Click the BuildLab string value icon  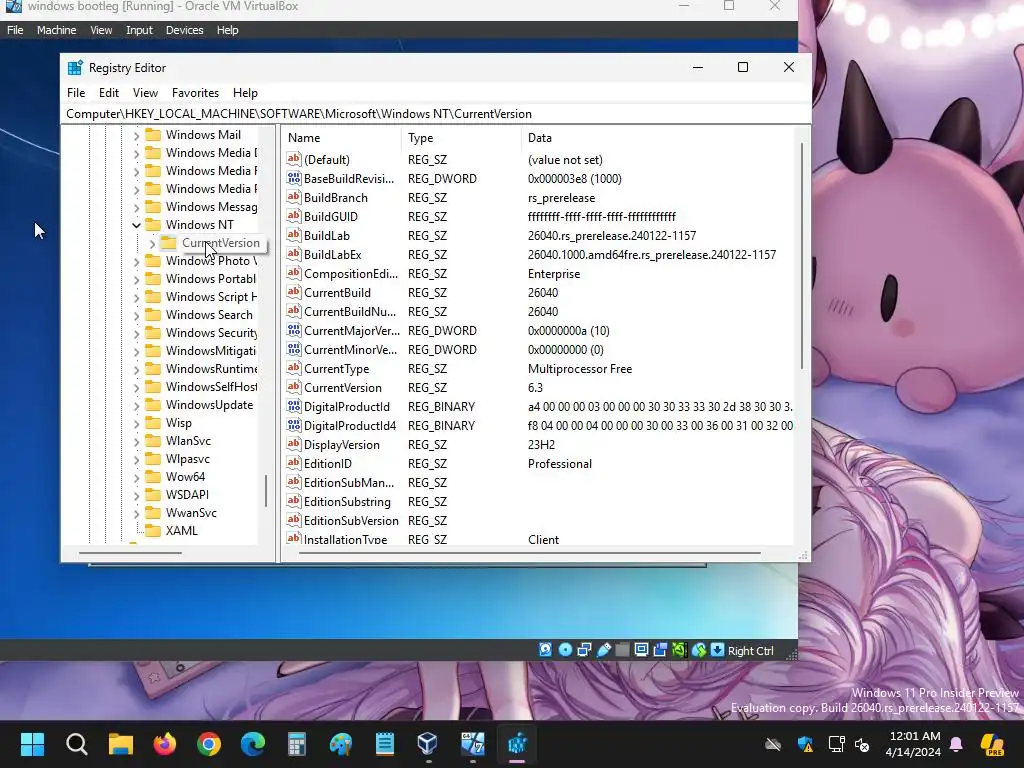tap(294, 235)
